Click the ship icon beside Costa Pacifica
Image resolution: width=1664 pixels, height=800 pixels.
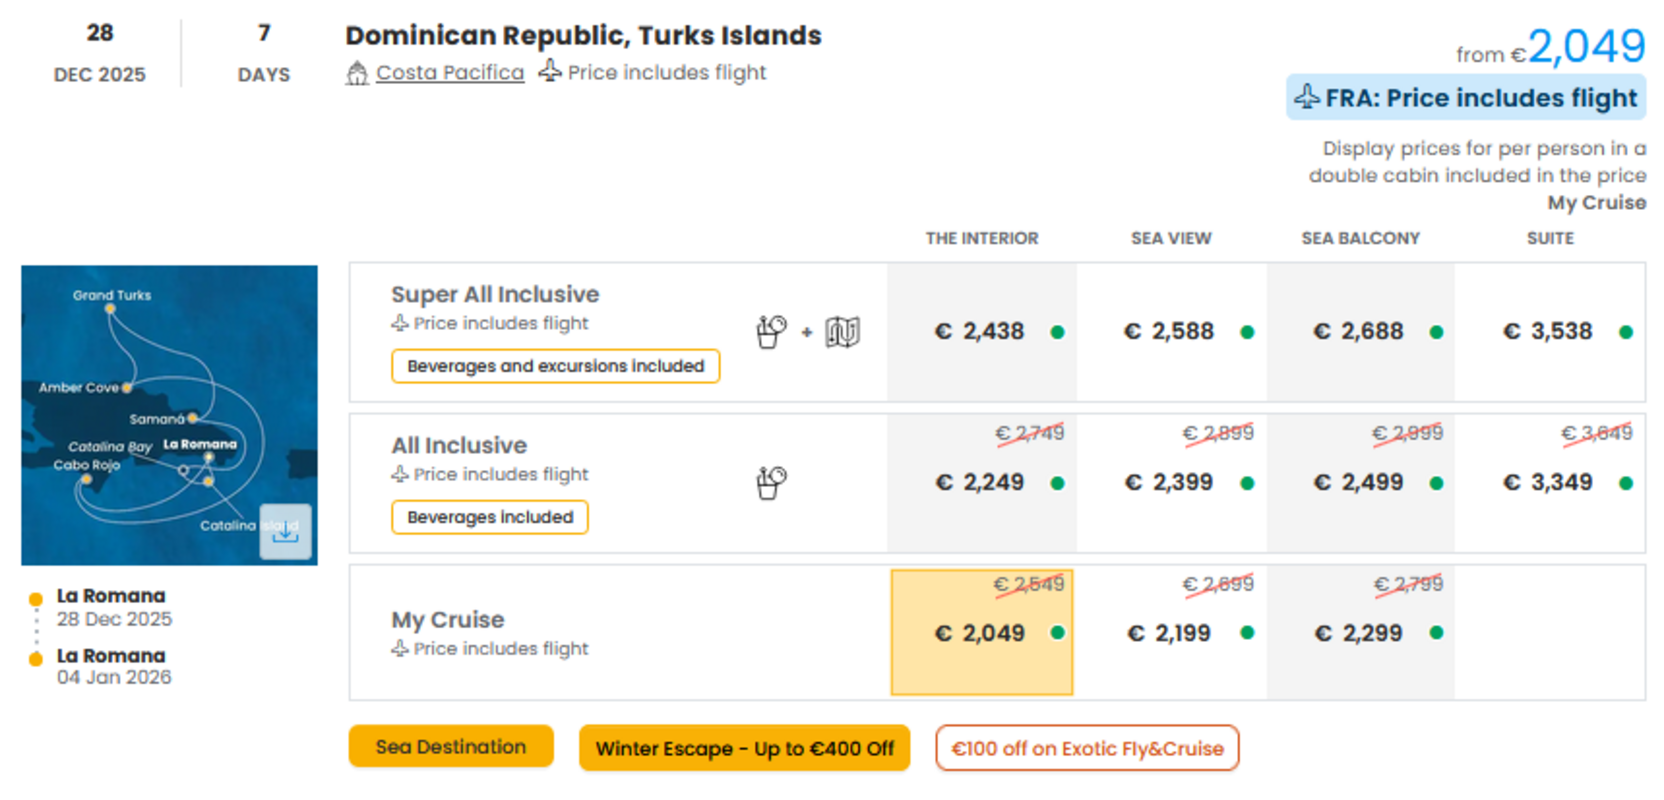pyautogui.click(x=357, y=73)
